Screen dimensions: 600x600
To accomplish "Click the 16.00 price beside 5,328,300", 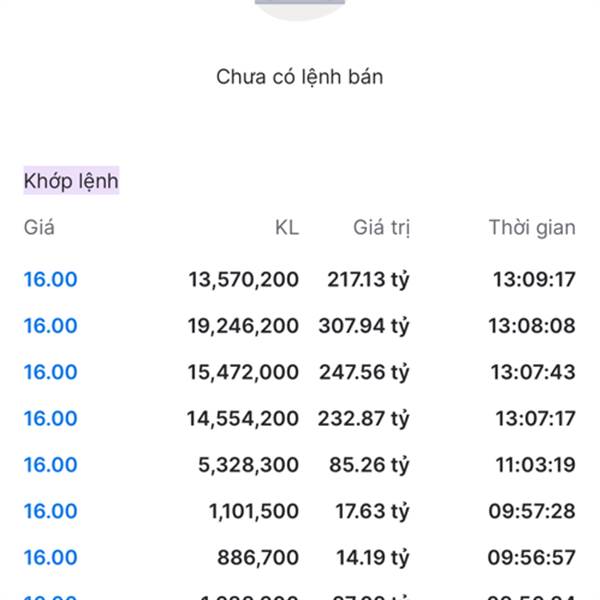I will pyautogui.click(x=51, y=465).
